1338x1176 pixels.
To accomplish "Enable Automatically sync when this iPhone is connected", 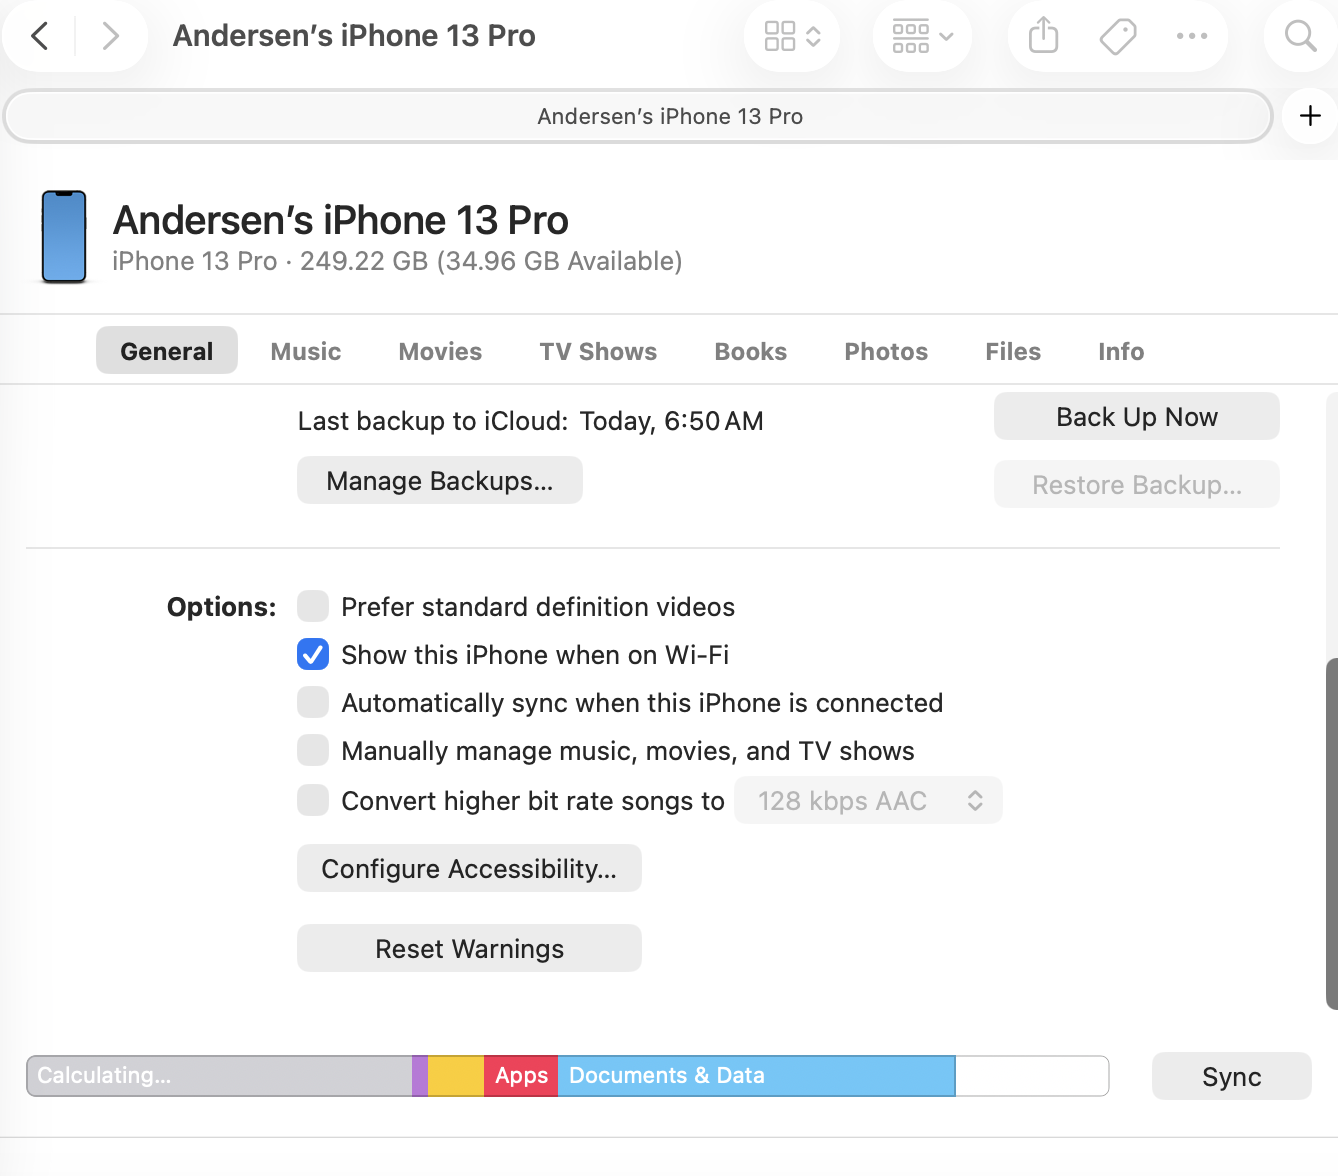I will coord(313,702).
